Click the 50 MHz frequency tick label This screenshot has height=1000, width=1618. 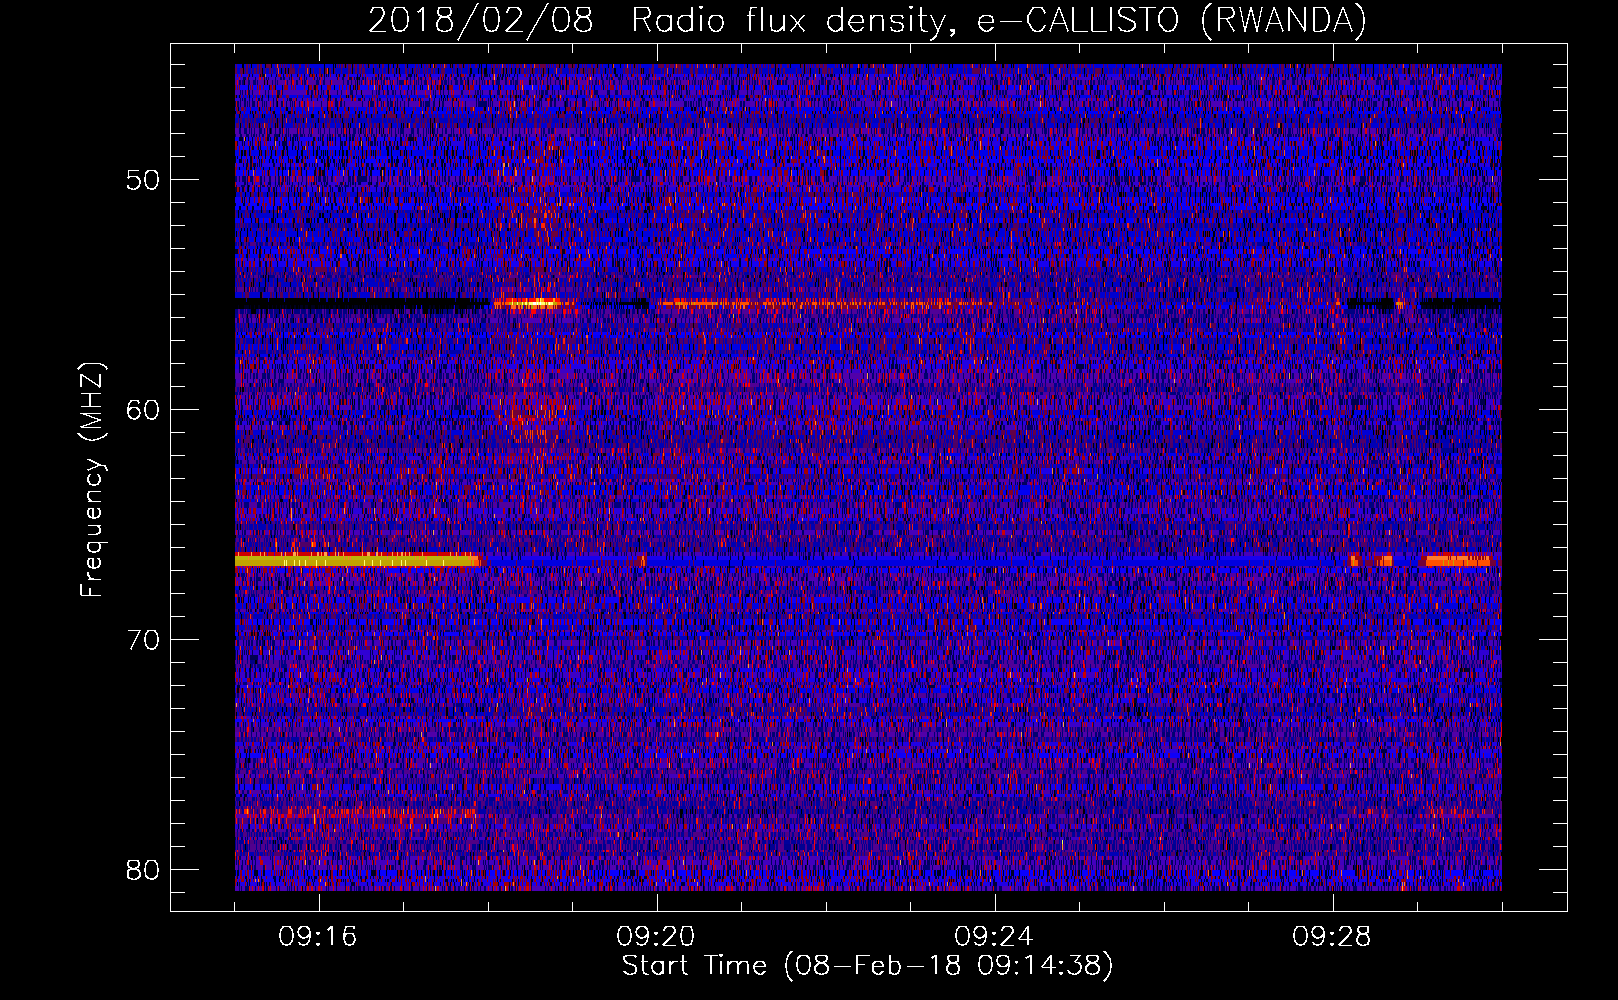pos(143,180)
